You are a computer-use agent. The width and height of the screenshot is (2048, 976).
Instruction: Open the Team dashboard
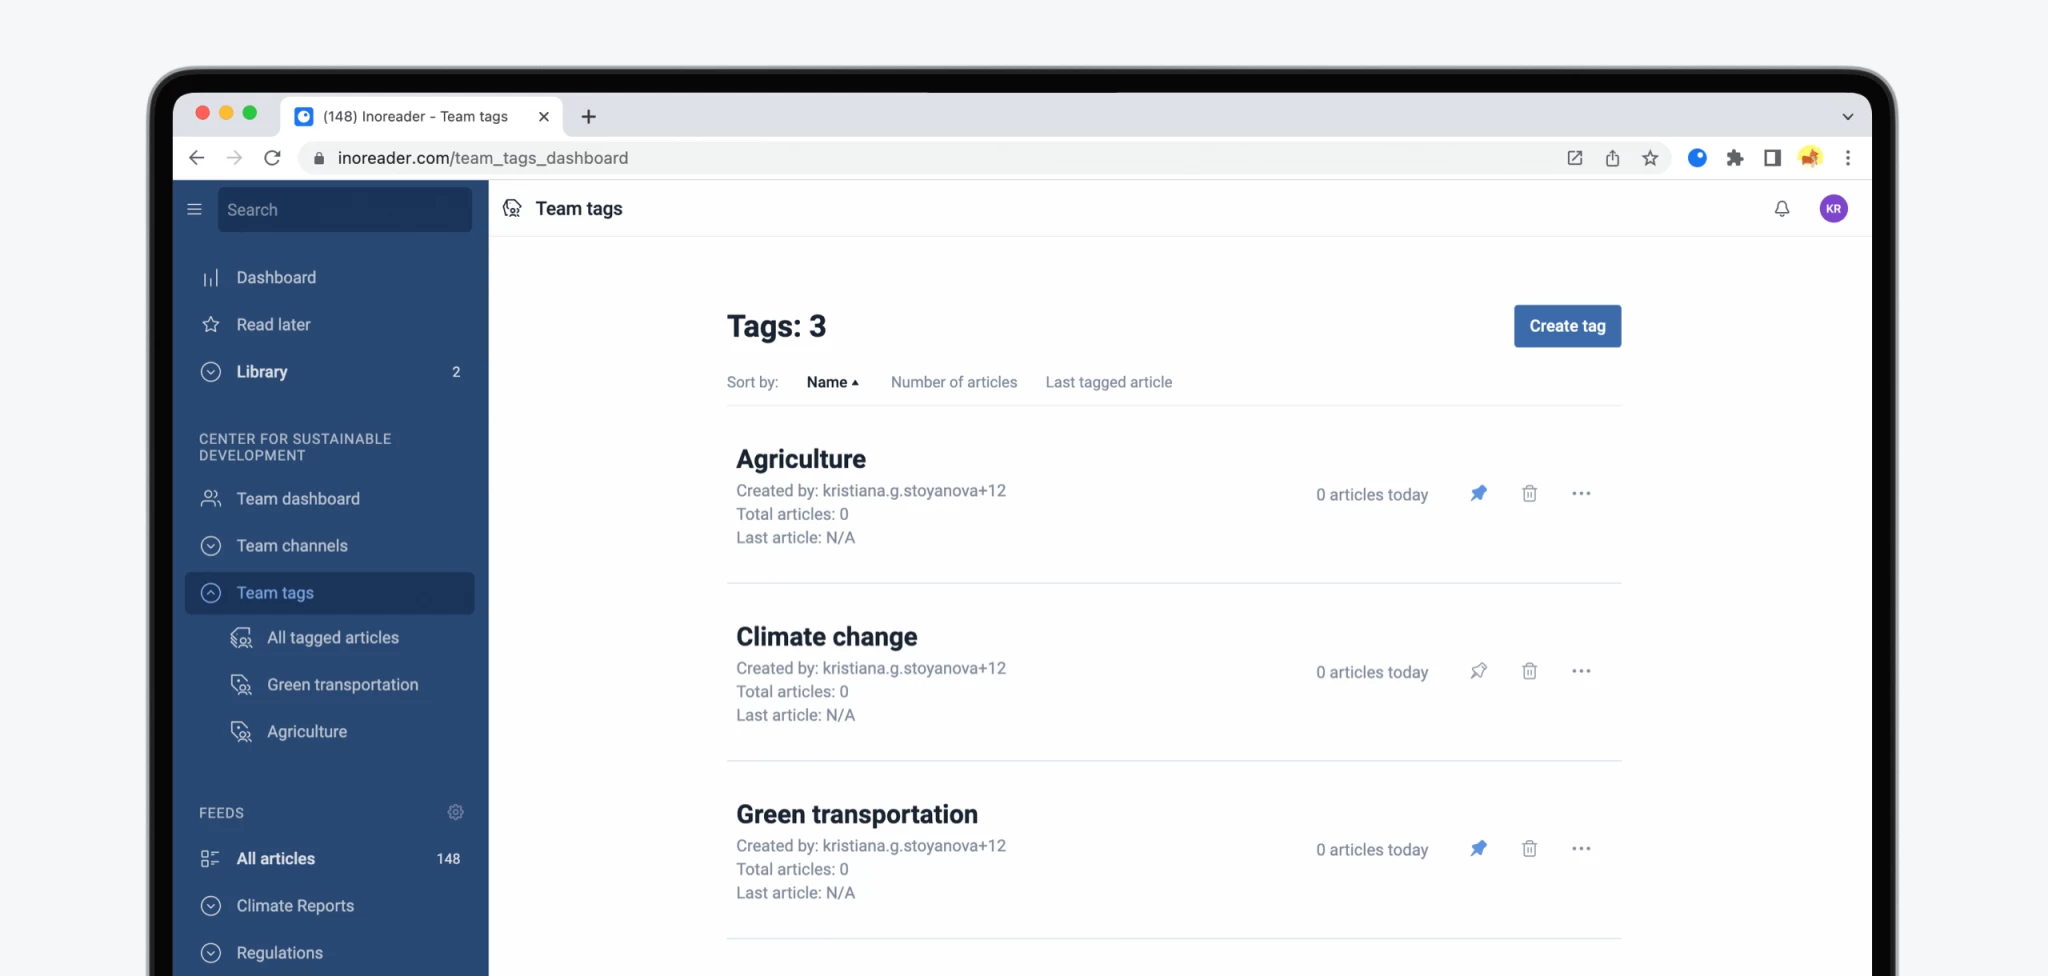(297, 498)
